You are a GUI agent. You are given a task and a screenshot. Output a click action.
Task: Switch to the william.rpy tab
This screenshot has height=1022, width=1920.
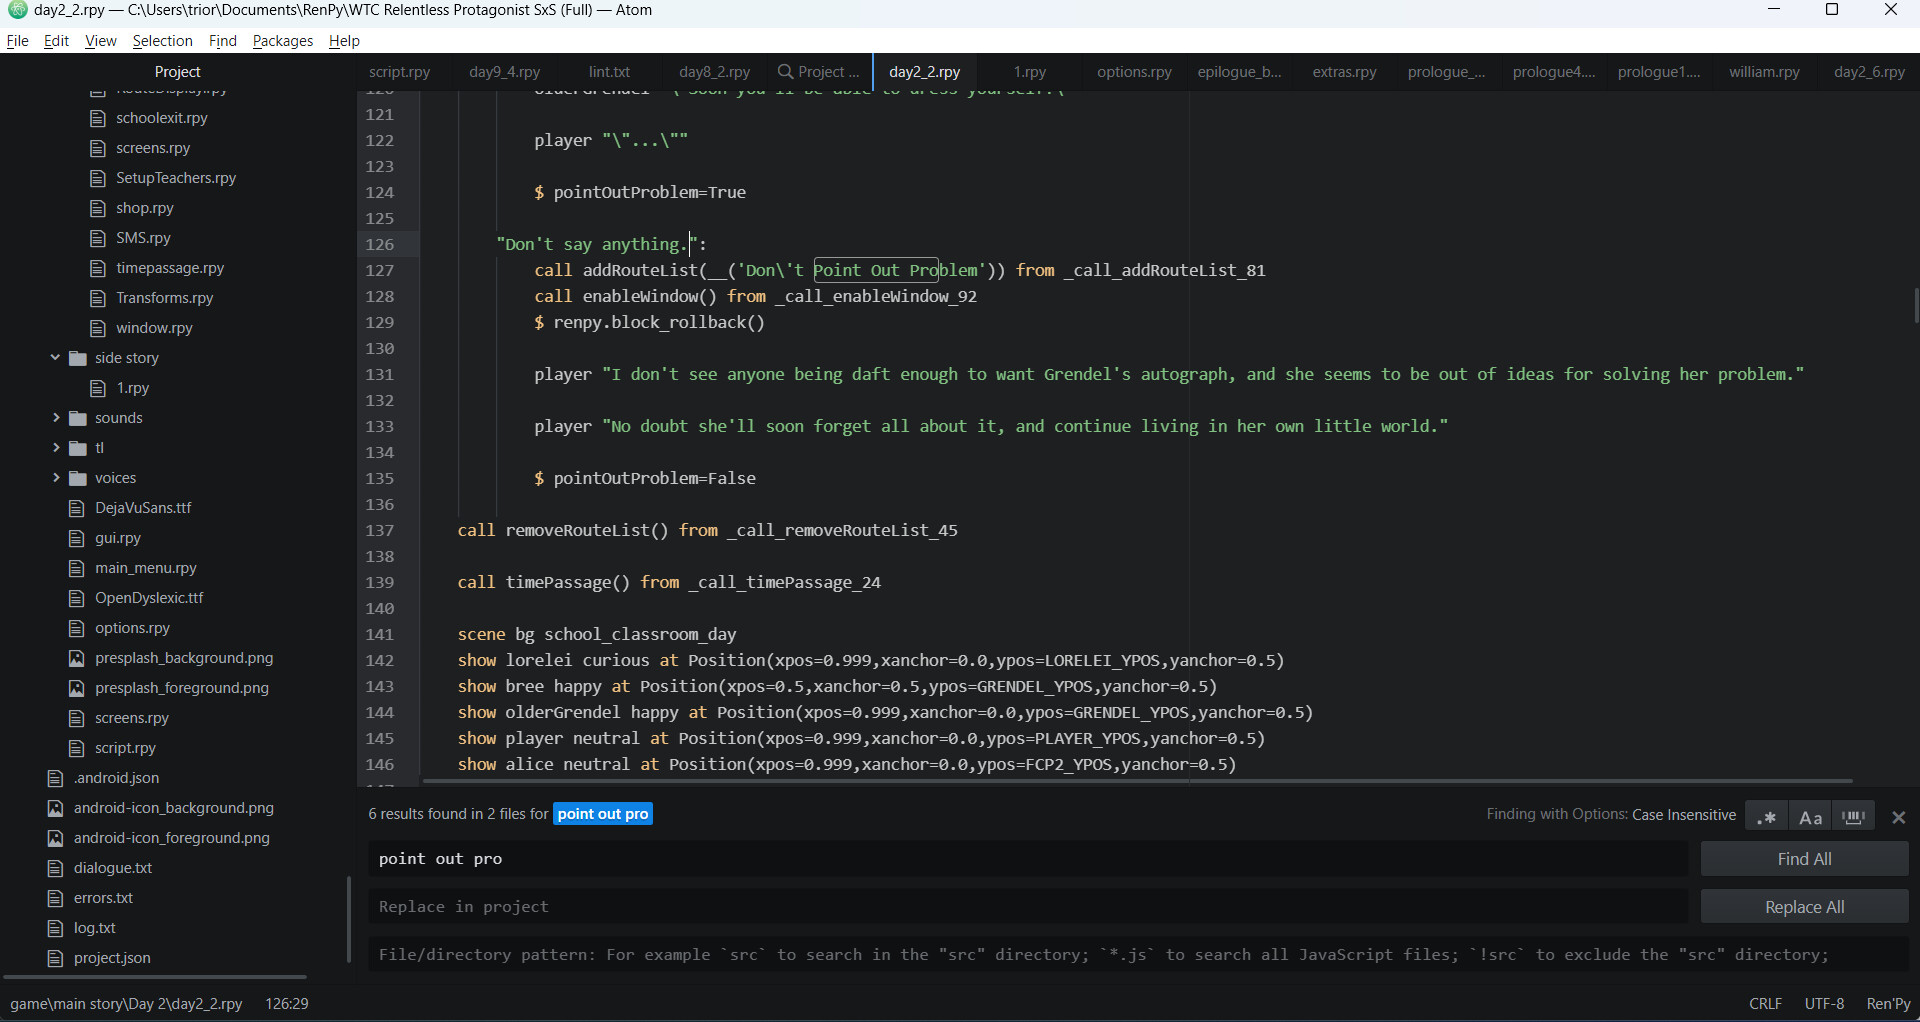[1765, 71]
